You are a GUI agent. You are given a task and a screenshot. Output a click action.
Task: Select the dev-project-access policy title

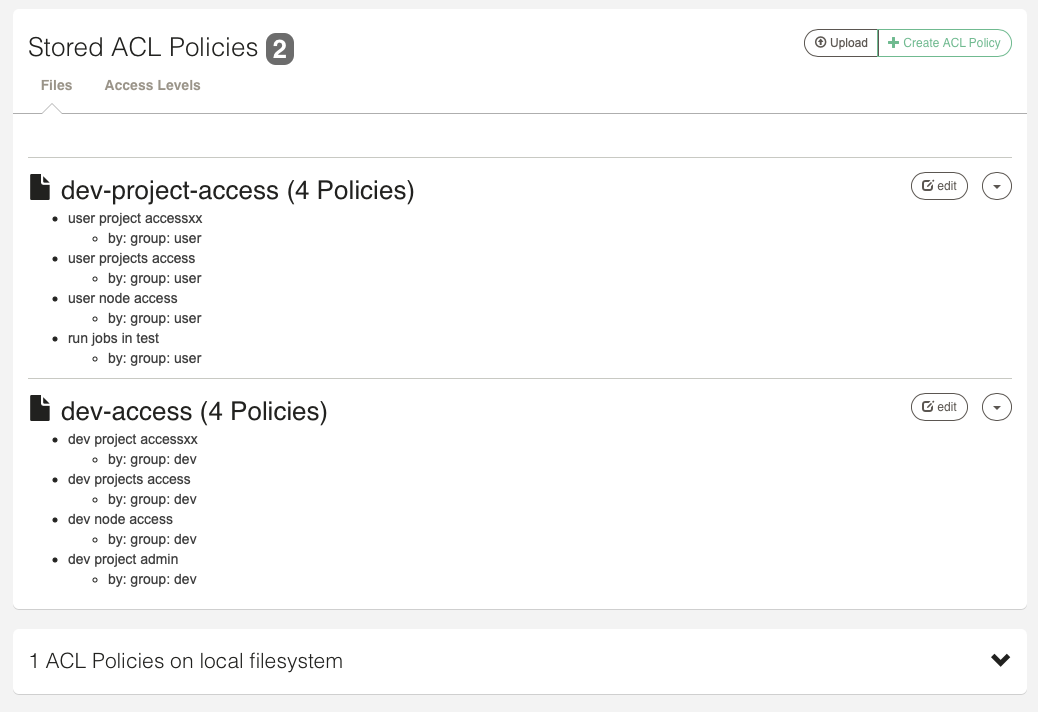[x=238, y=190]
